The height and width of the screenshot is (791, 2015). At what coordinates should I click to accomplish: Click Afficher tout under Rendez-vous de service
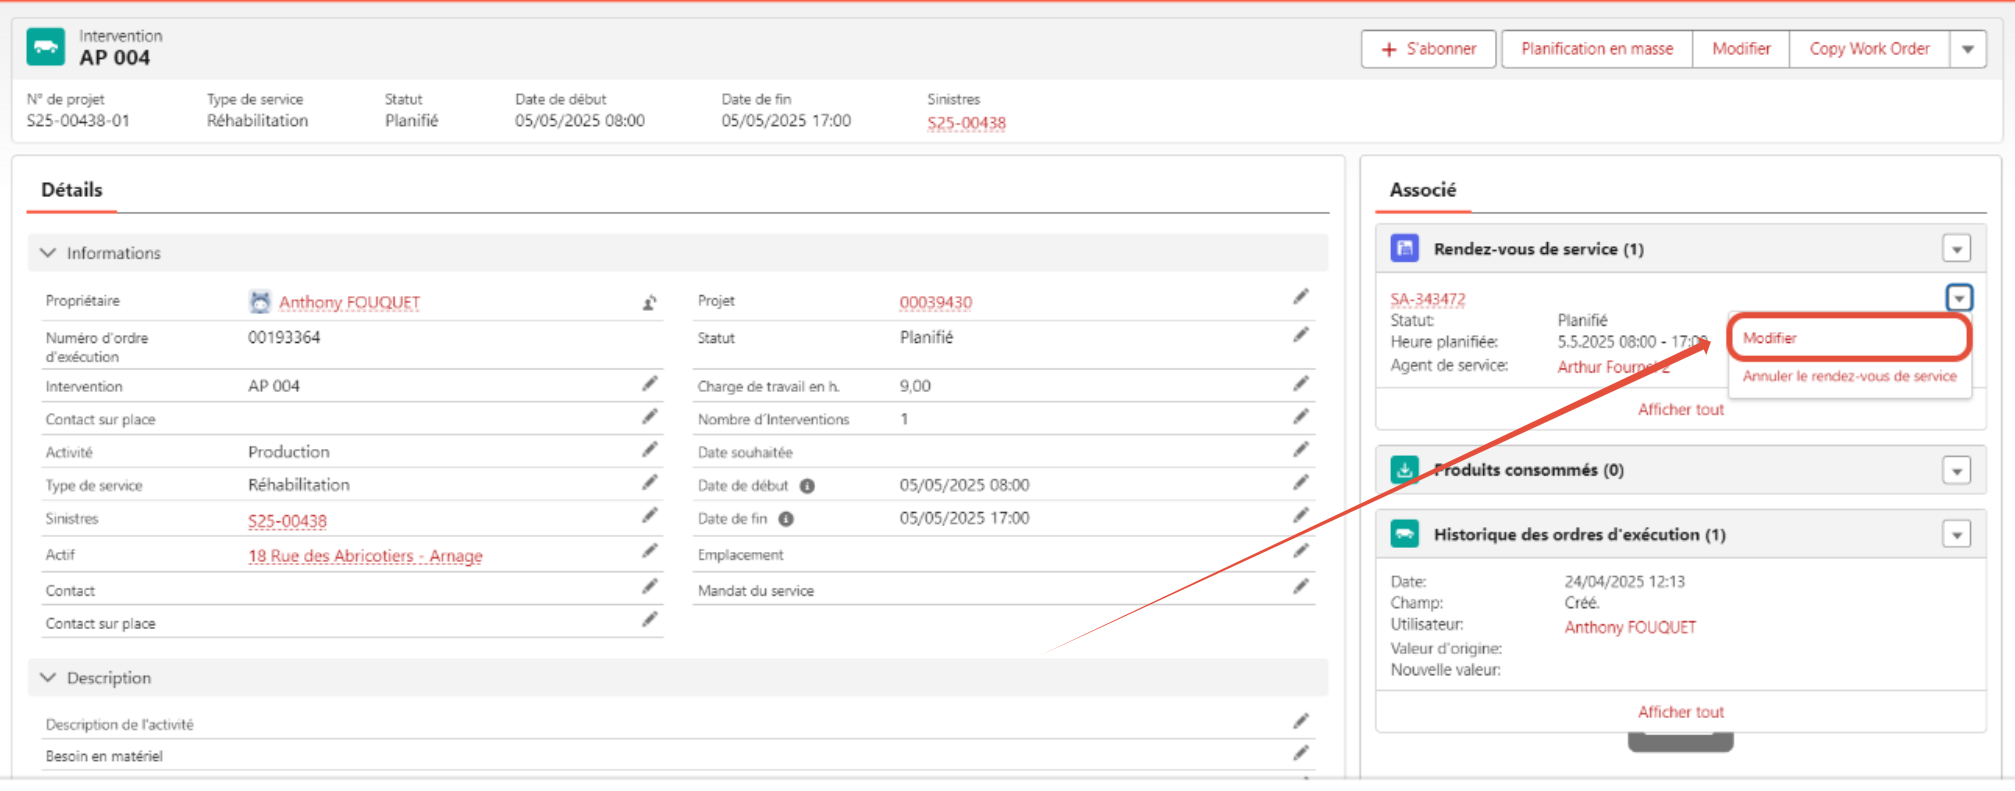coord(1680,409)
